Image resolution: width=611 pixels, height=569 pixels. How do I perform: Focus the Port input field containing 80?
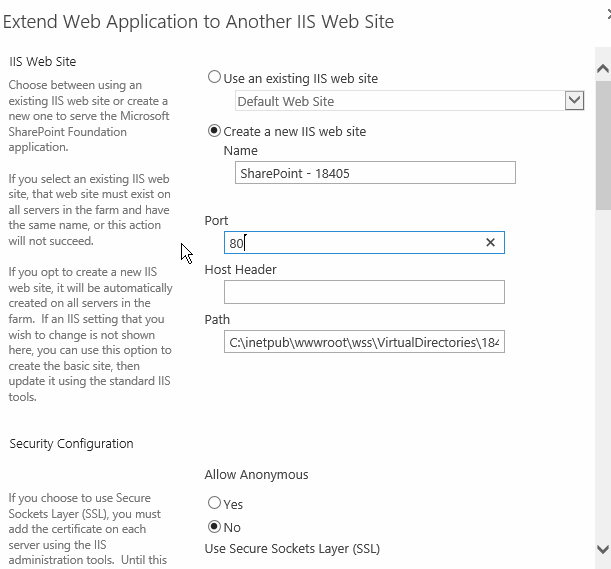355,242
